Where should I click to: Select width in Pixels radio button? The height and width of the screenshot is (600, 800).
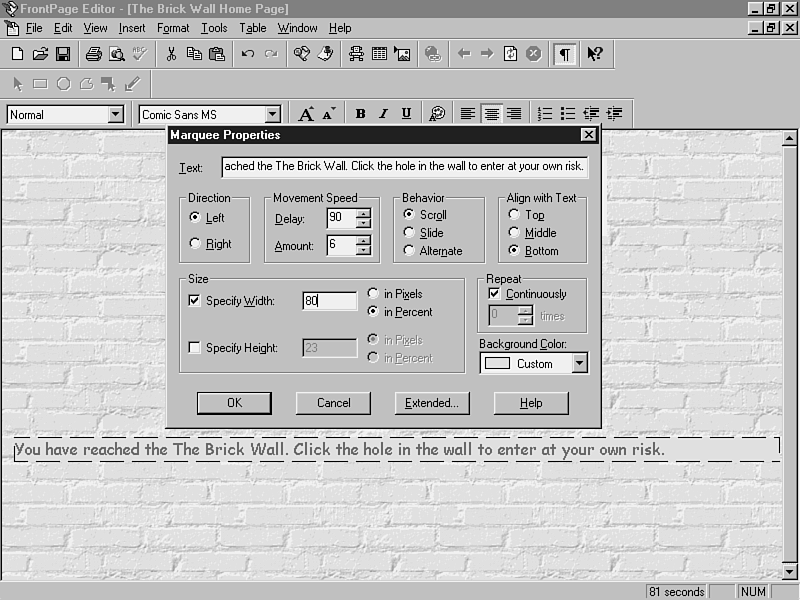[x=373, y=293]
